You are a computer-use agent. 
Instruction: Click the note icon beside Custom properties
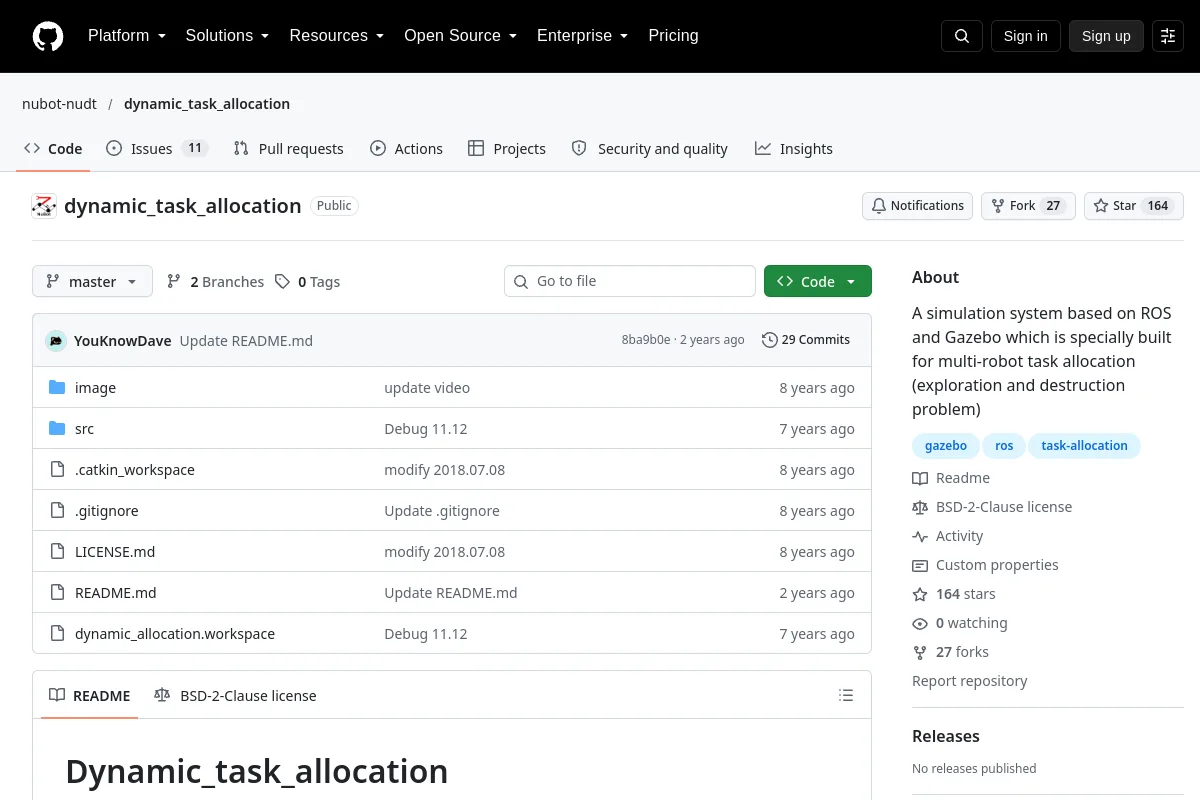click(x=920, y=565)
